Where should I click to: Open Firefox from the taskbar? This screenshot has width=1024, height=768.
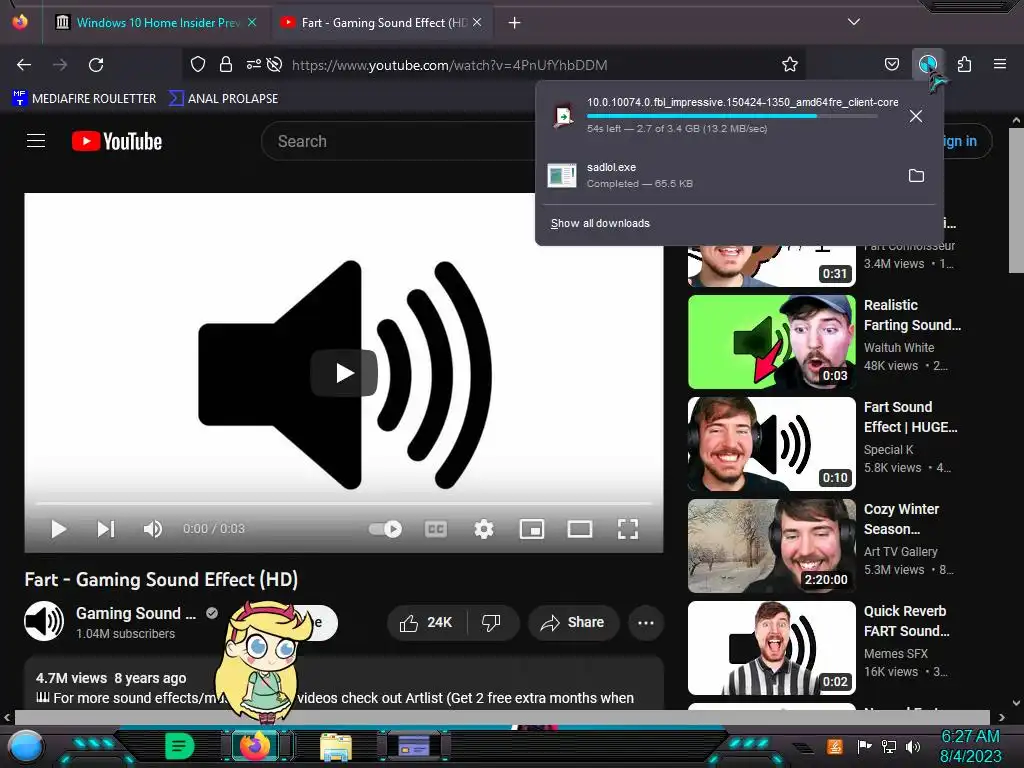[x=255, y=746]
